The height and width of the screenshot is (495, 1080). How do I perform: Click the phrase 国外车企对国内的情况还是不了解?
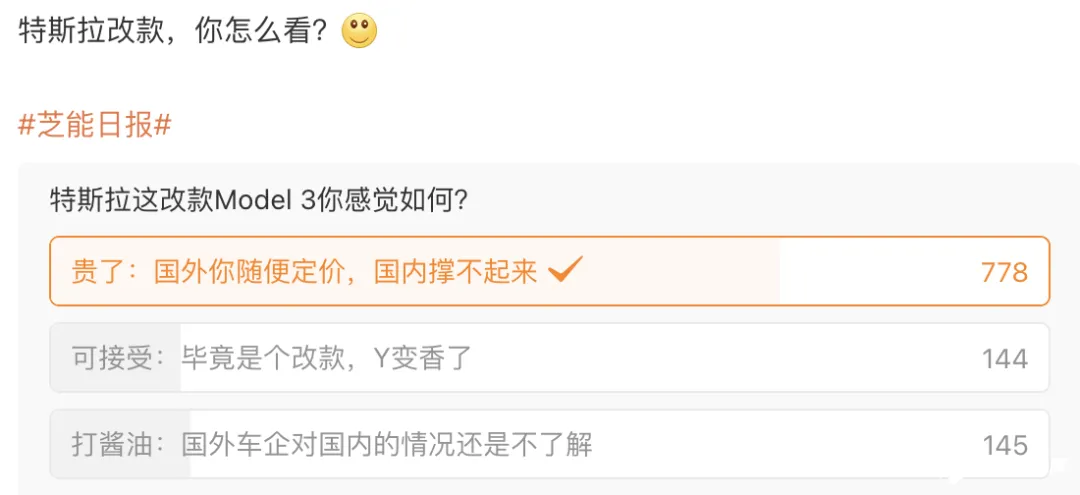pyautogui.click(x=387, y=445)
